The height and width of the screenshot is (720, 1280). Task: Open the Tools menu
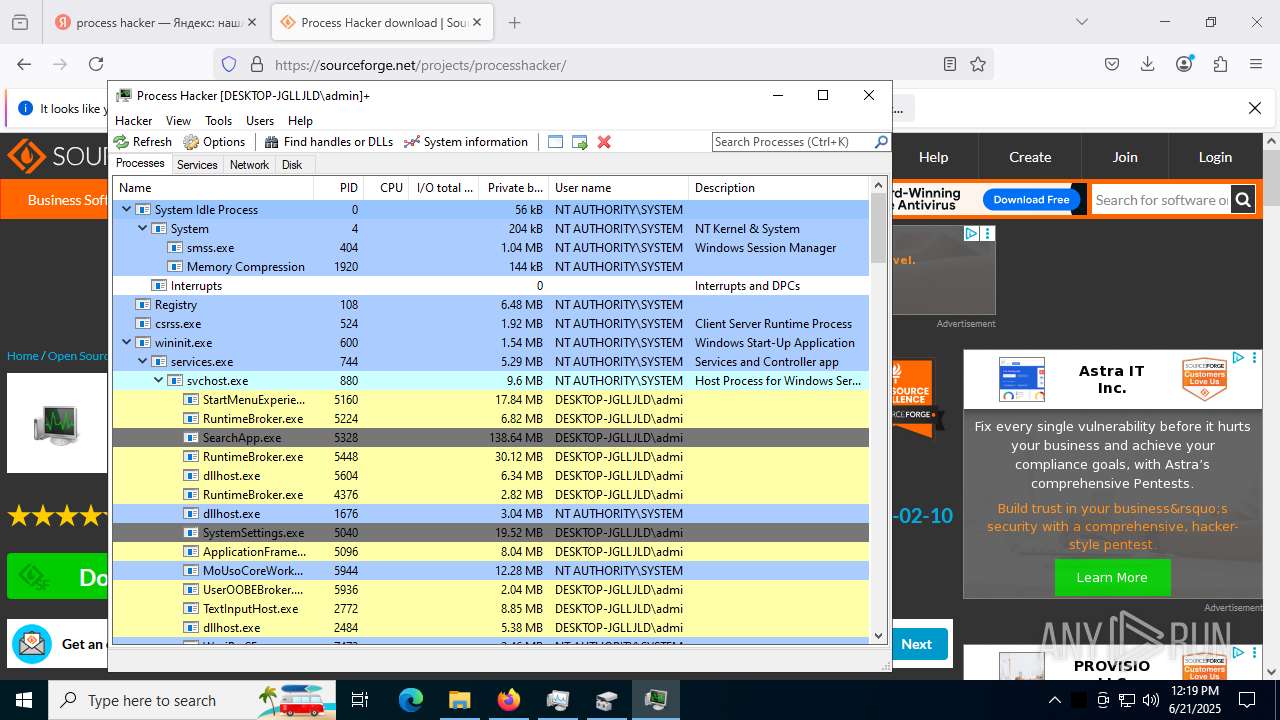[218, 121]
